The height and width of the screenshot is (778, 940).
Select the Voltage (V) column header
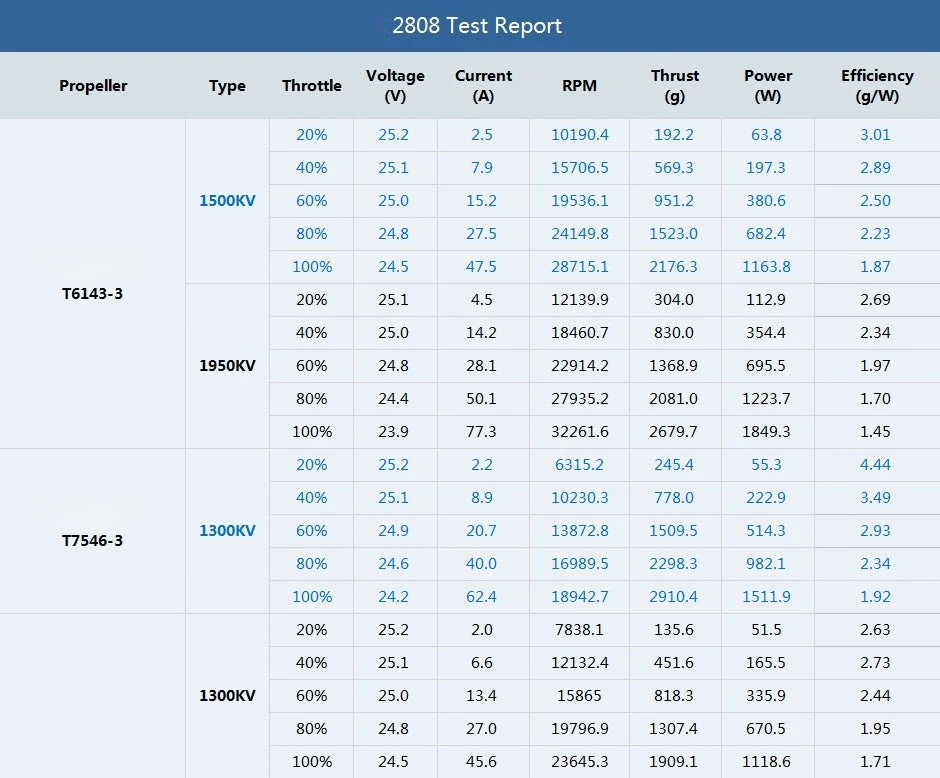click(x=395, y=86)
